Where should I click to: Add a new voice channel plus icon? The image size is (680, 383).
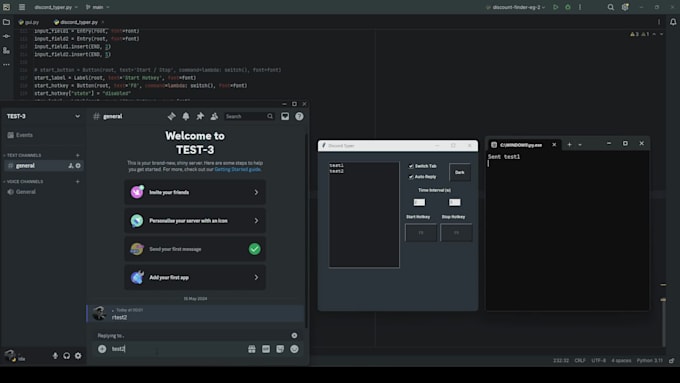78,181
